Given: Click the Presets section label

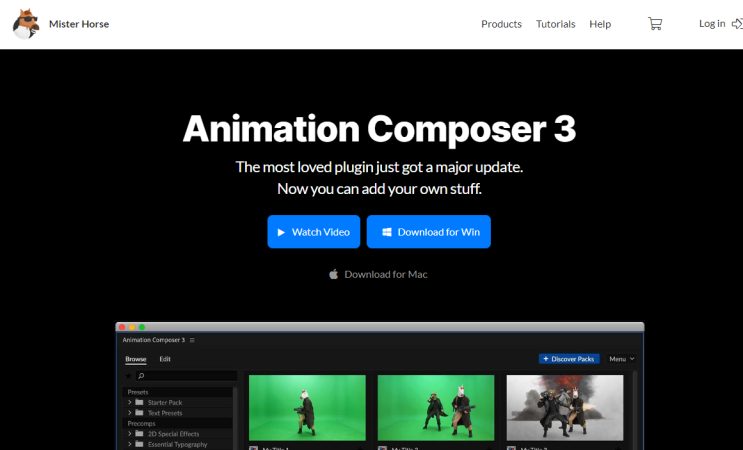Looking at the screenshot, I should pos(138,392).
